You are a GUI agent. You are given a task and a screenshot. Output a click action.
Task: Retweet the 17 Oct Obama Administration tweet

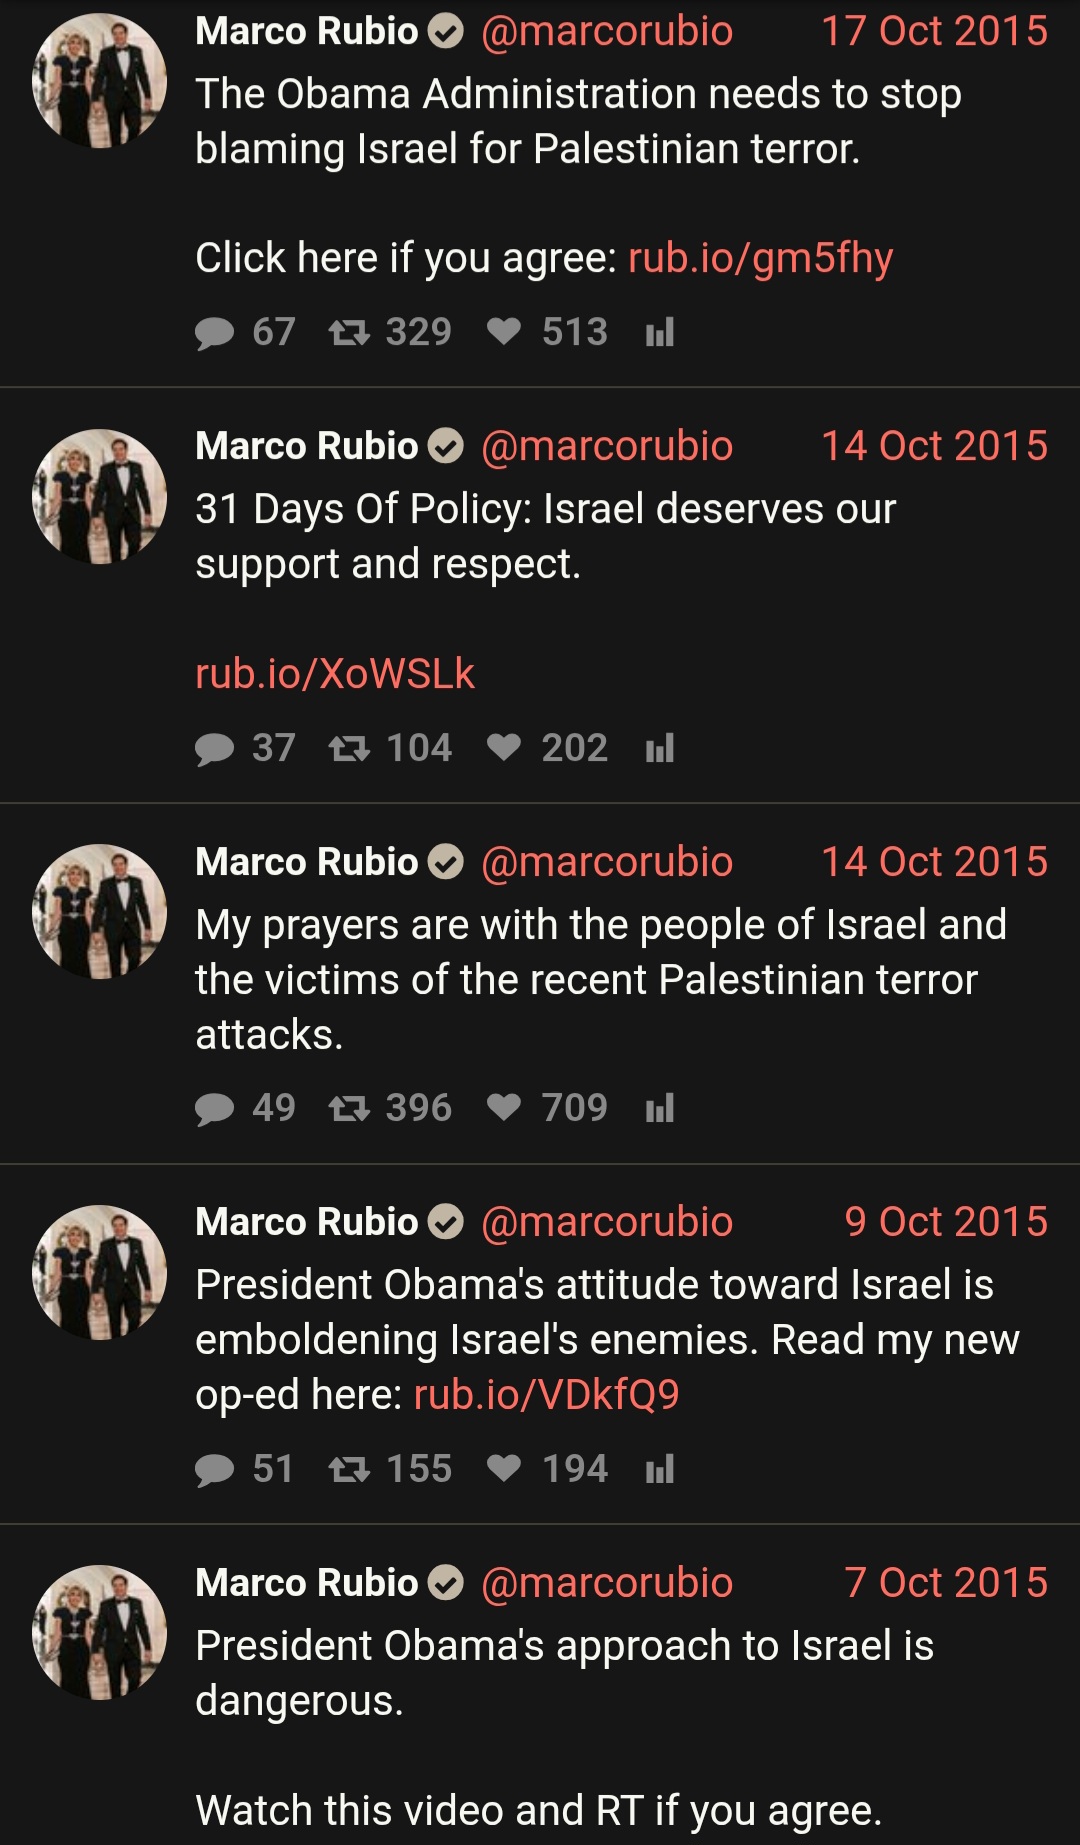[x=349, y=332]
